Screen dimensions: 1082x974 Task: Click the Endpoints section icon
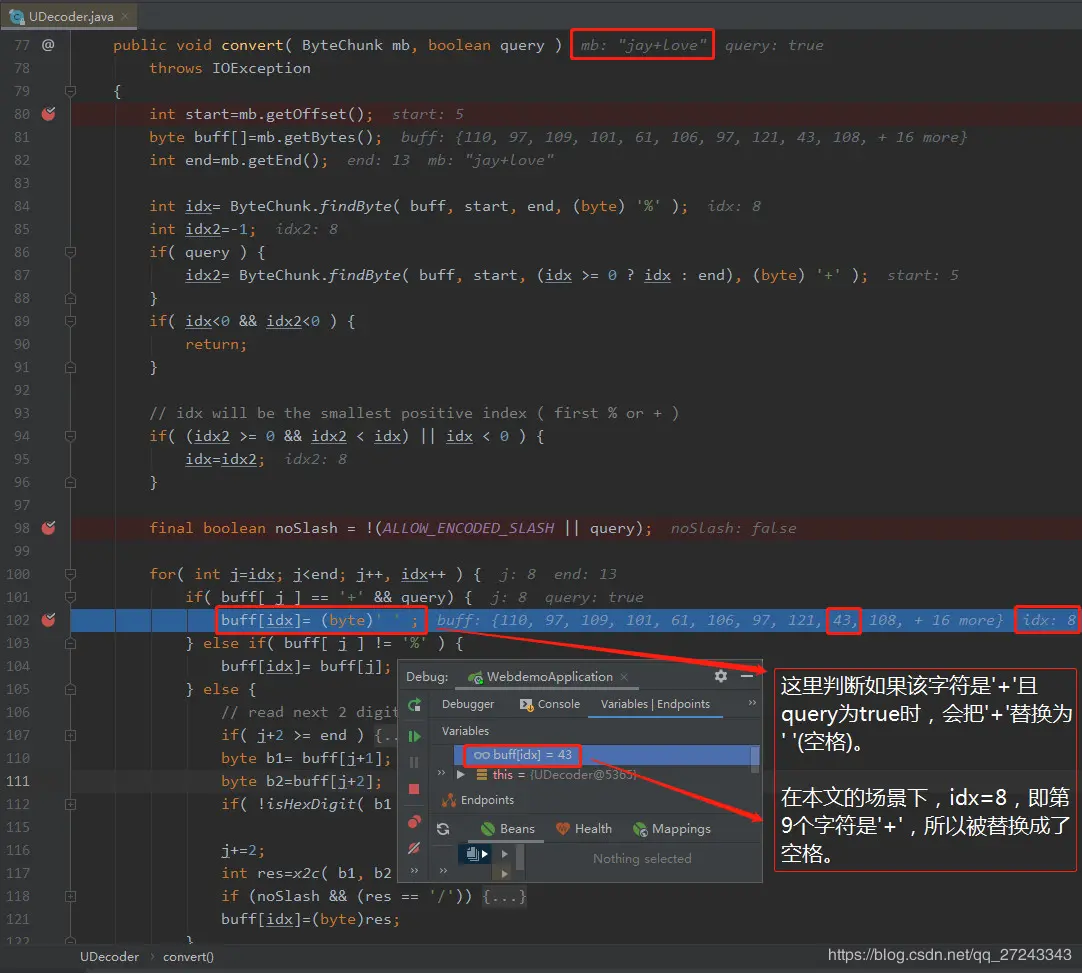(x=449, y=800)
